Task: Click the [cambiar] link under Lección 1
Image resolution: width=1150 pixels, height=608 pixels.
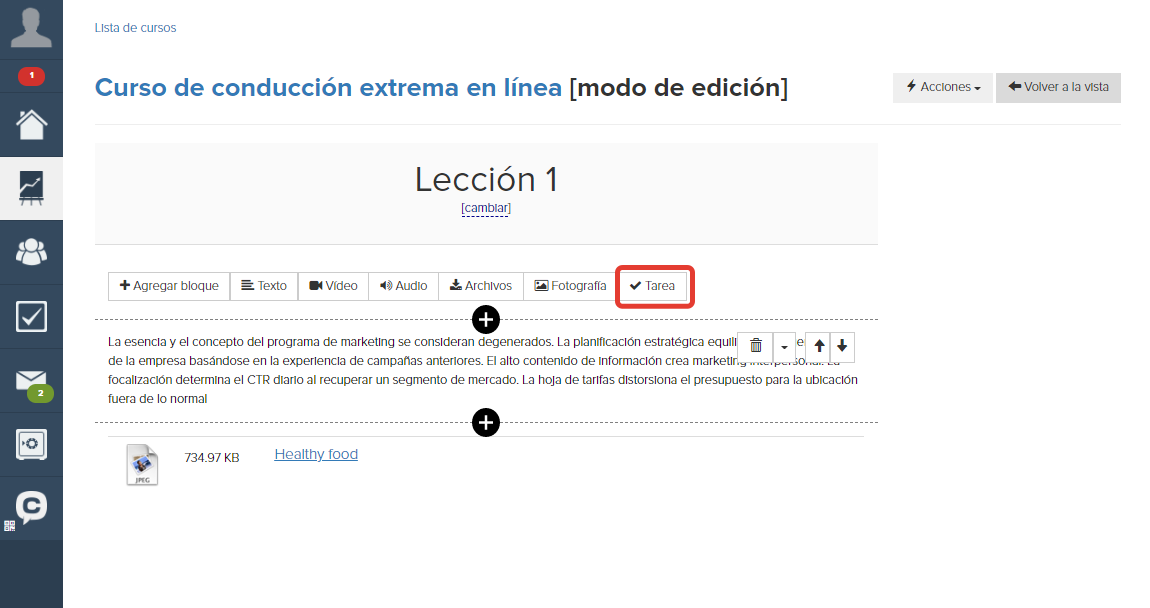Action: click(x=486, y=208)
